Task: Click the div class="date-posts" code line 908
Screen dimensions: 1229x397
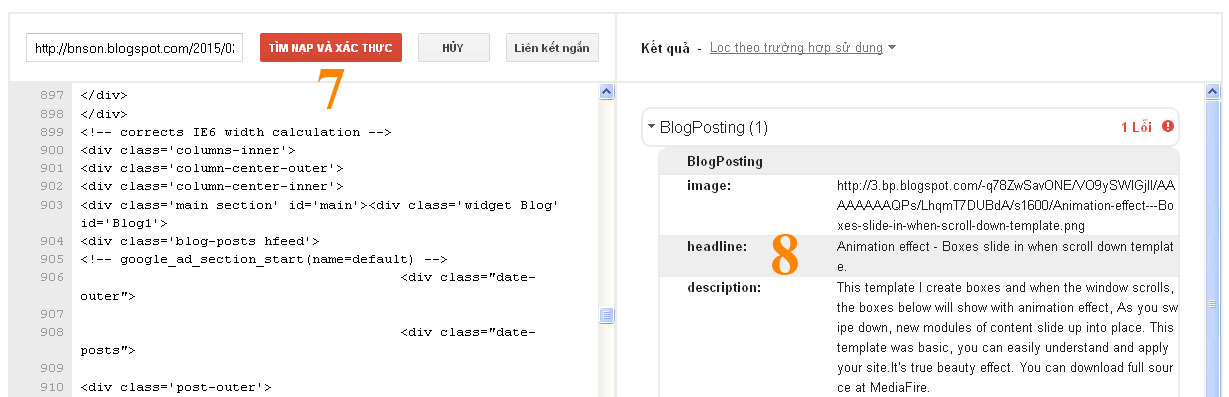Action: point(308,341)
